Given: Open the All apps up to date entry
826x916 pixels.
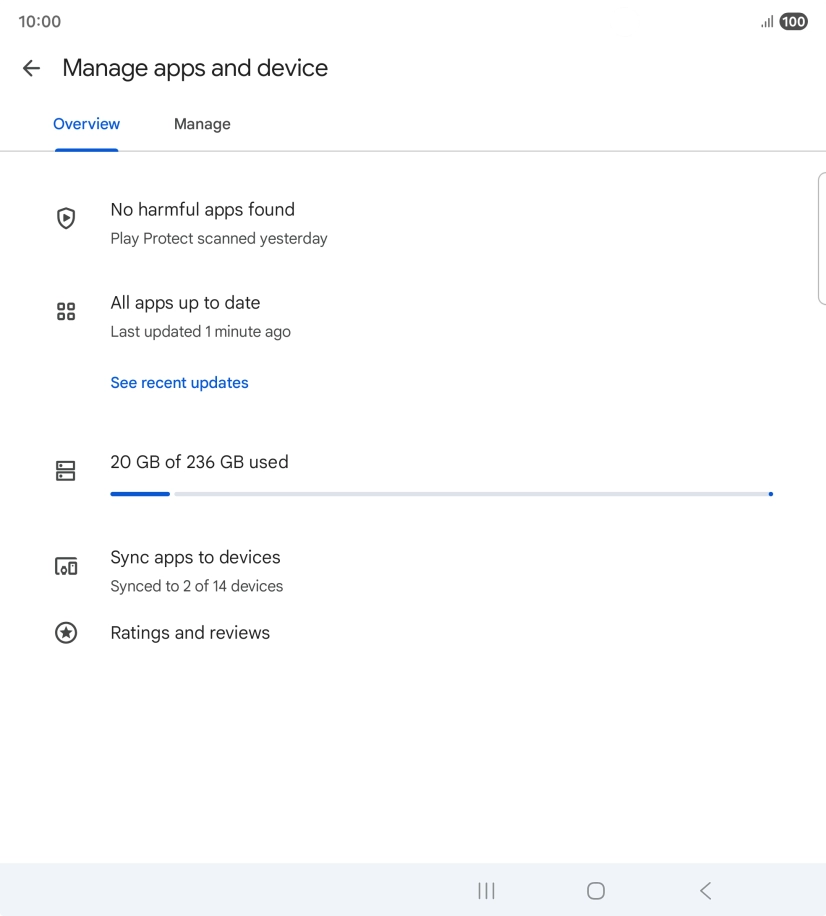Looking at the screenshot, I should tap(185, 303).
